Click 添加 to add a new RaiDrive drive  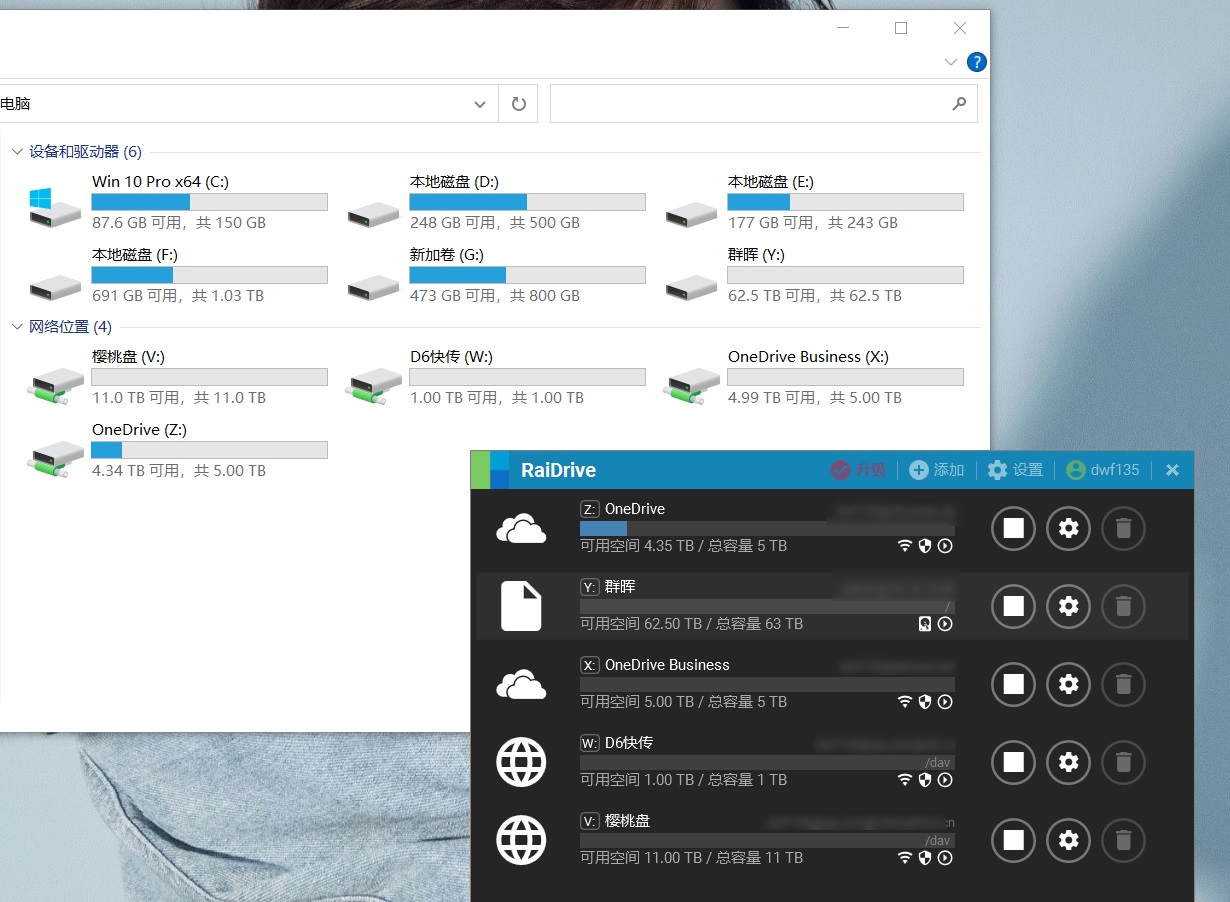(x=937, y=470)
